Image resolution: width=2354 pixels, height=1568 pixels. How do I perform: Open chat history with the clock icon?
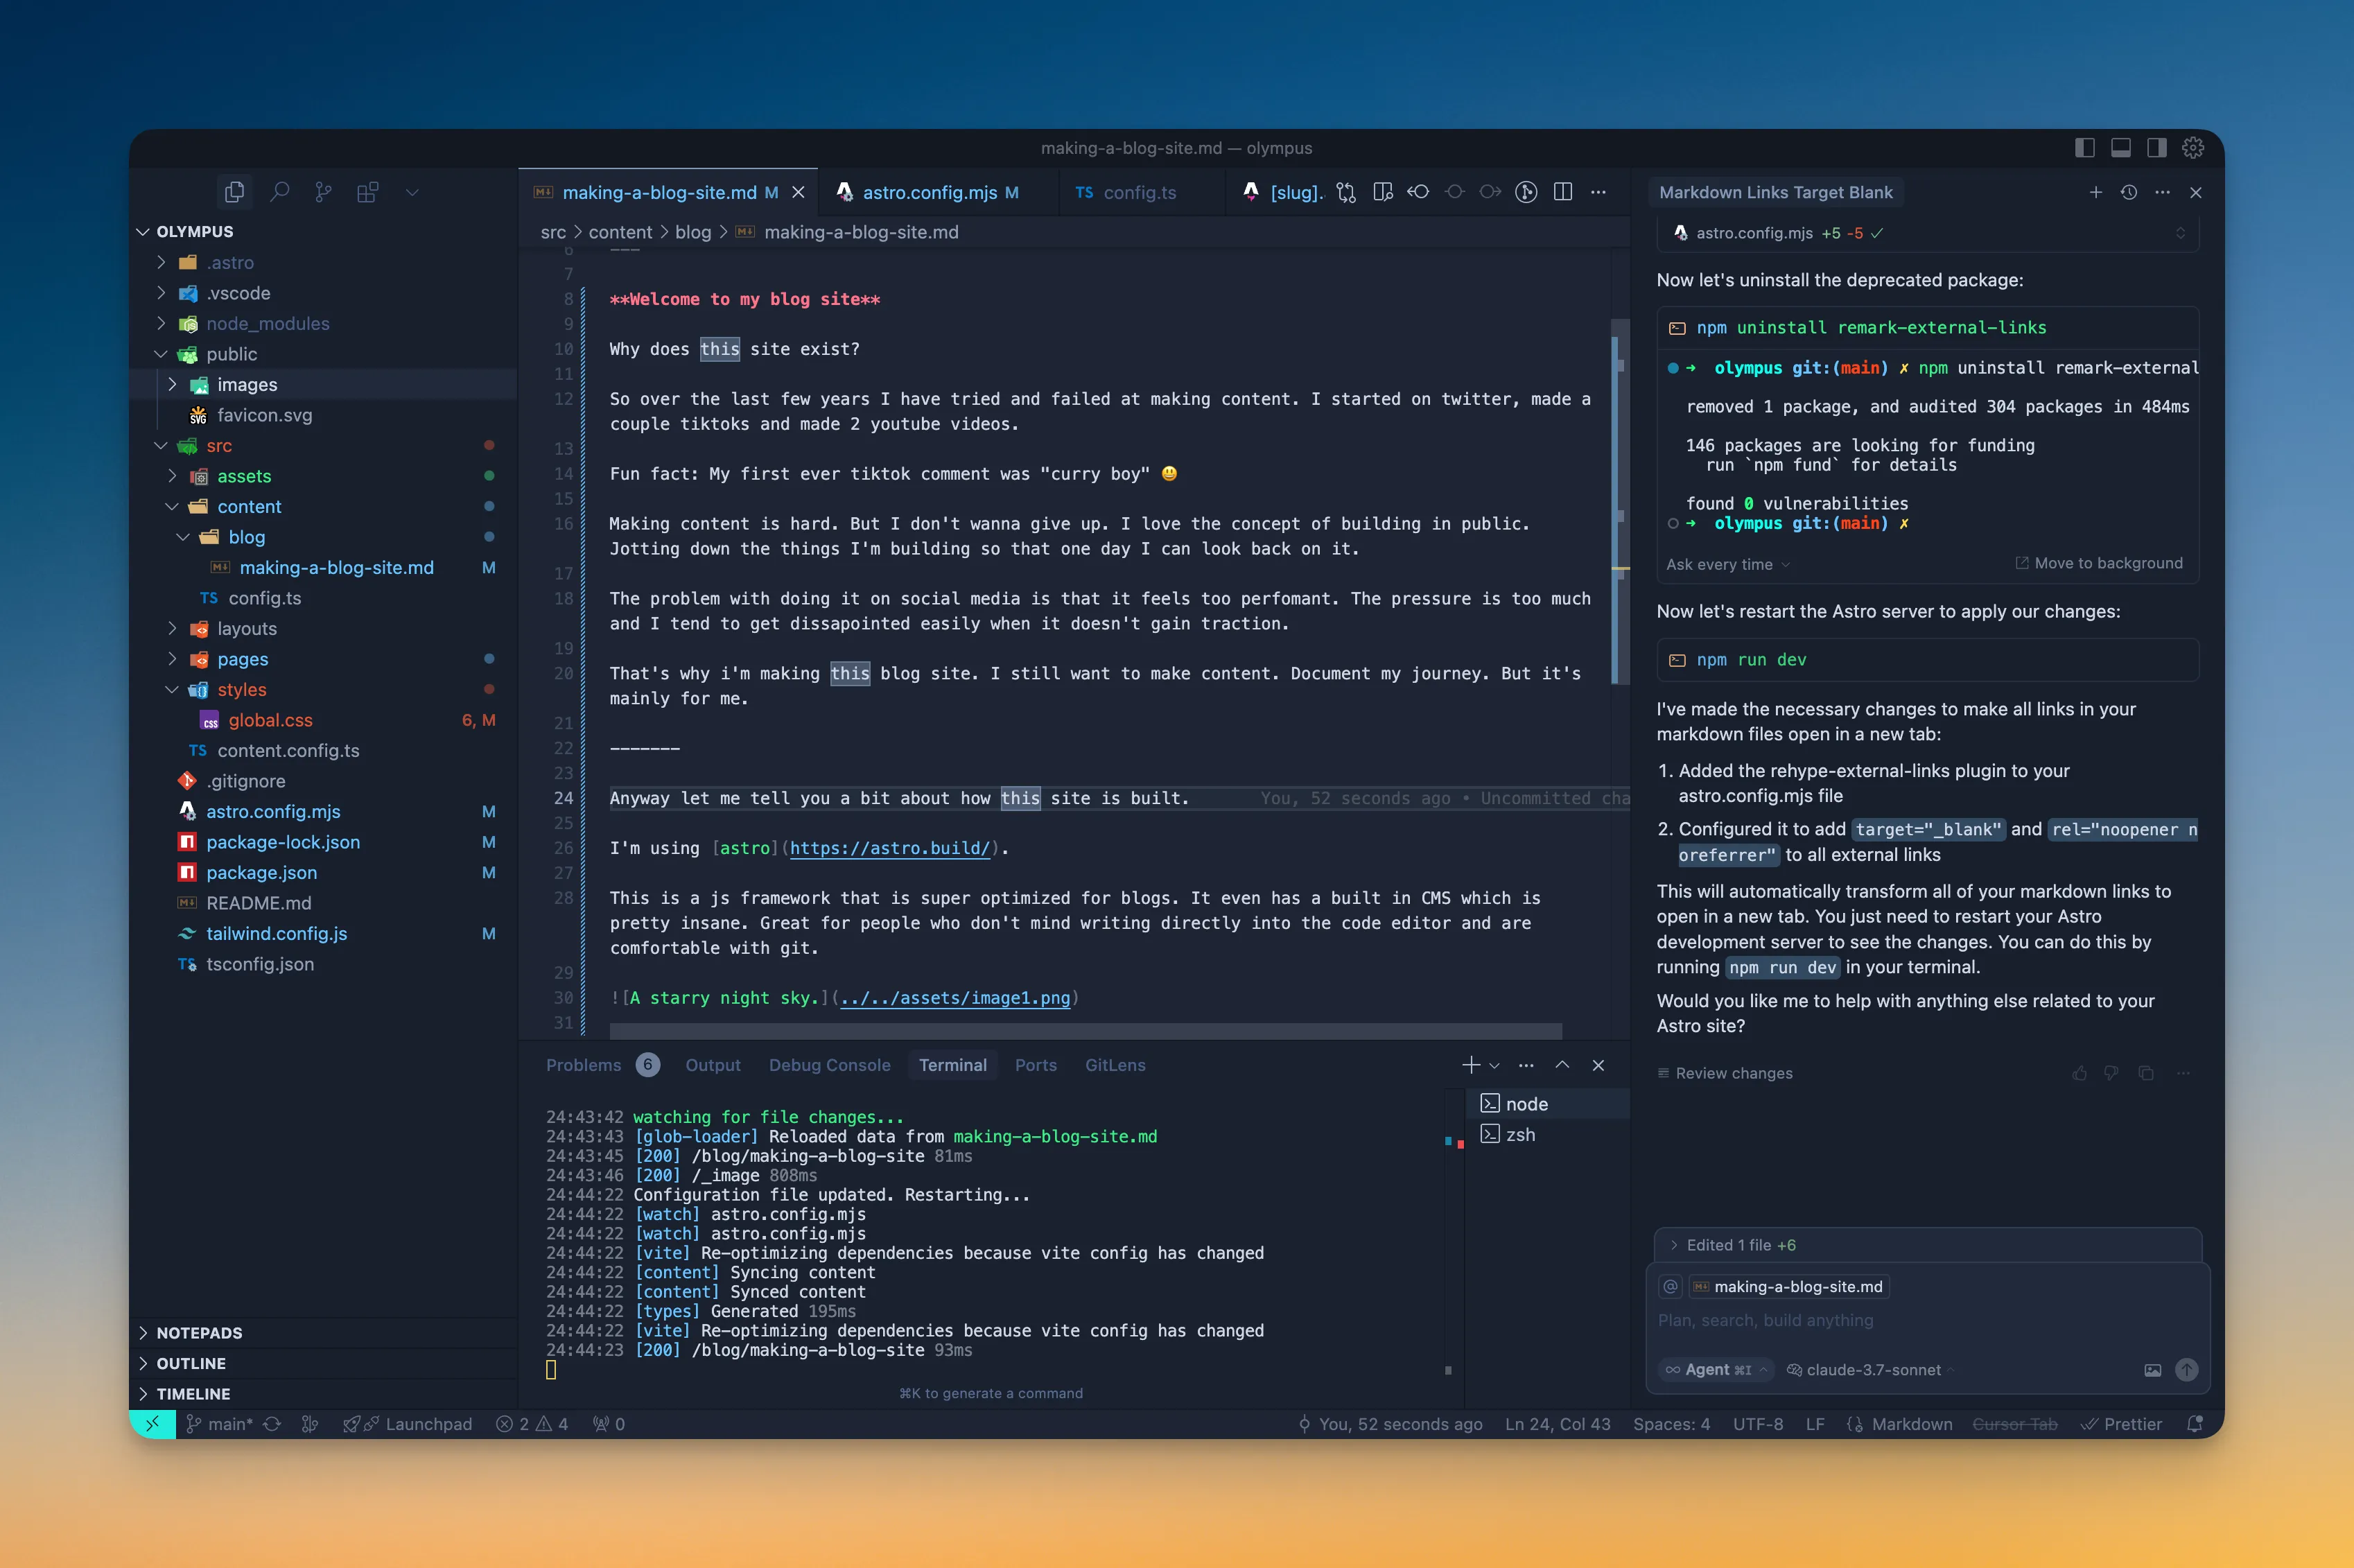pyautogui.click(x=2129, y=192)
